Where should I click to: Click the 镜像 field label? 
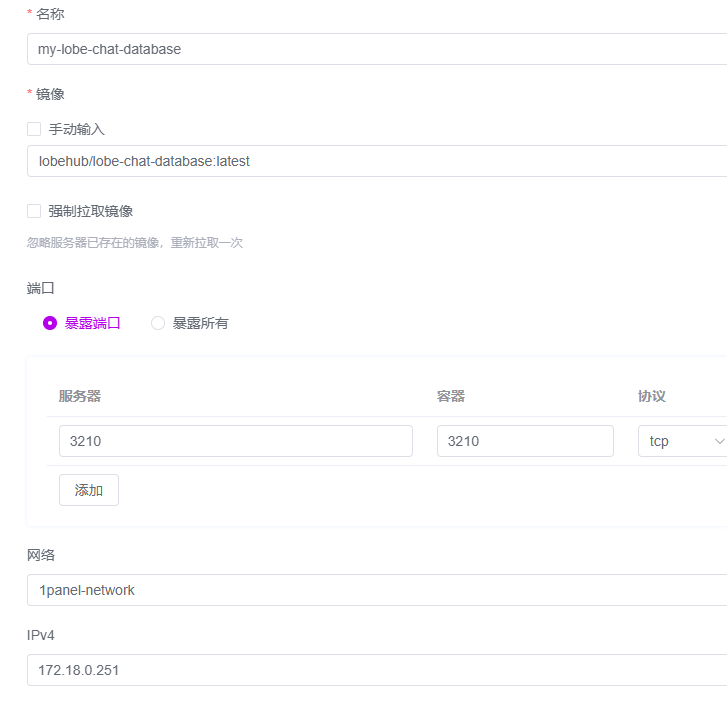pyautogui.click(x=50, y=94)
